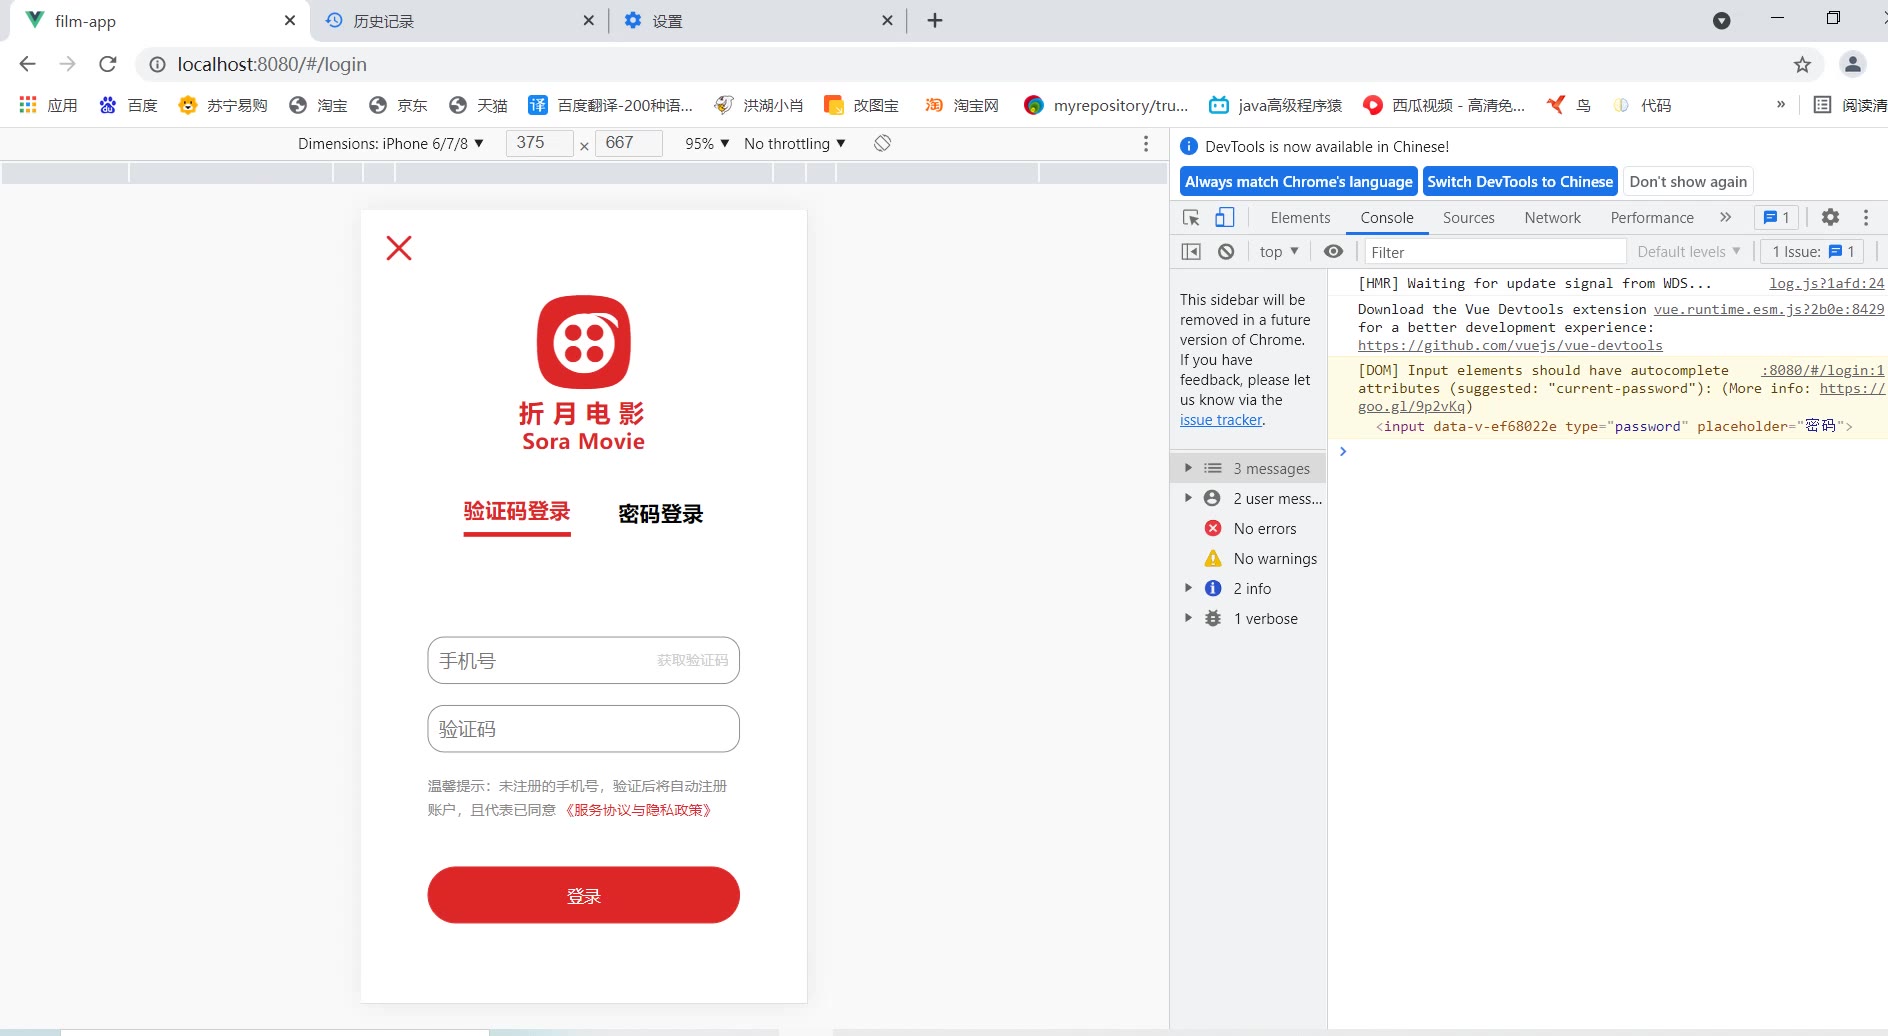Expand the 2 user messages group

(x=1248, y=498)
